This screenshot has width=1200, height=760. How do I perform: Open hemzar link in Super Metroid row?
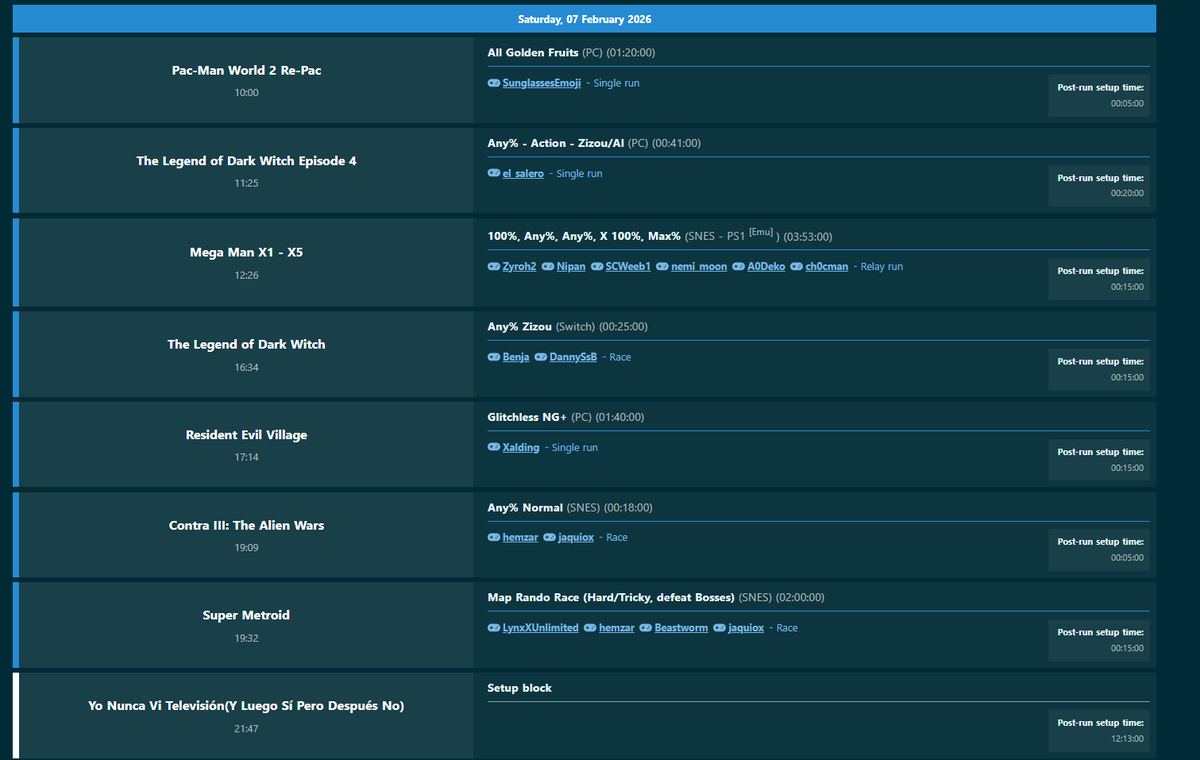[617, 628]
